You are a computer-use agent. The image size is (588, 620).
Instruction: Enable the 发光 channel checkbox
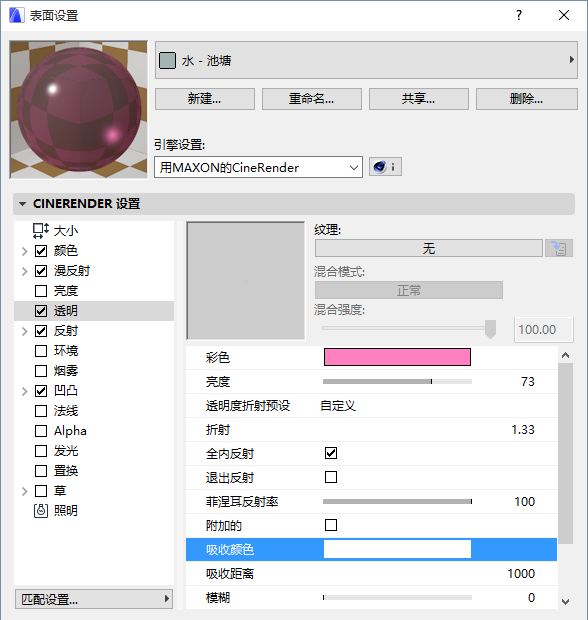click(x=41, y=451)
